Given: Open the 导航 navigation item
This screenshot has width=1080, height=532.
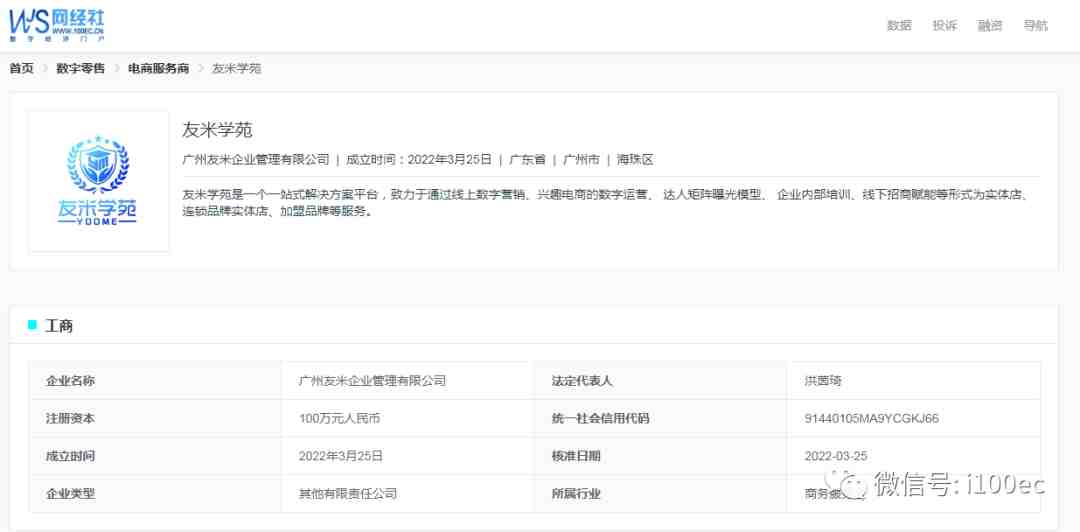Looking at the screenshot, I should (1035, 25).
